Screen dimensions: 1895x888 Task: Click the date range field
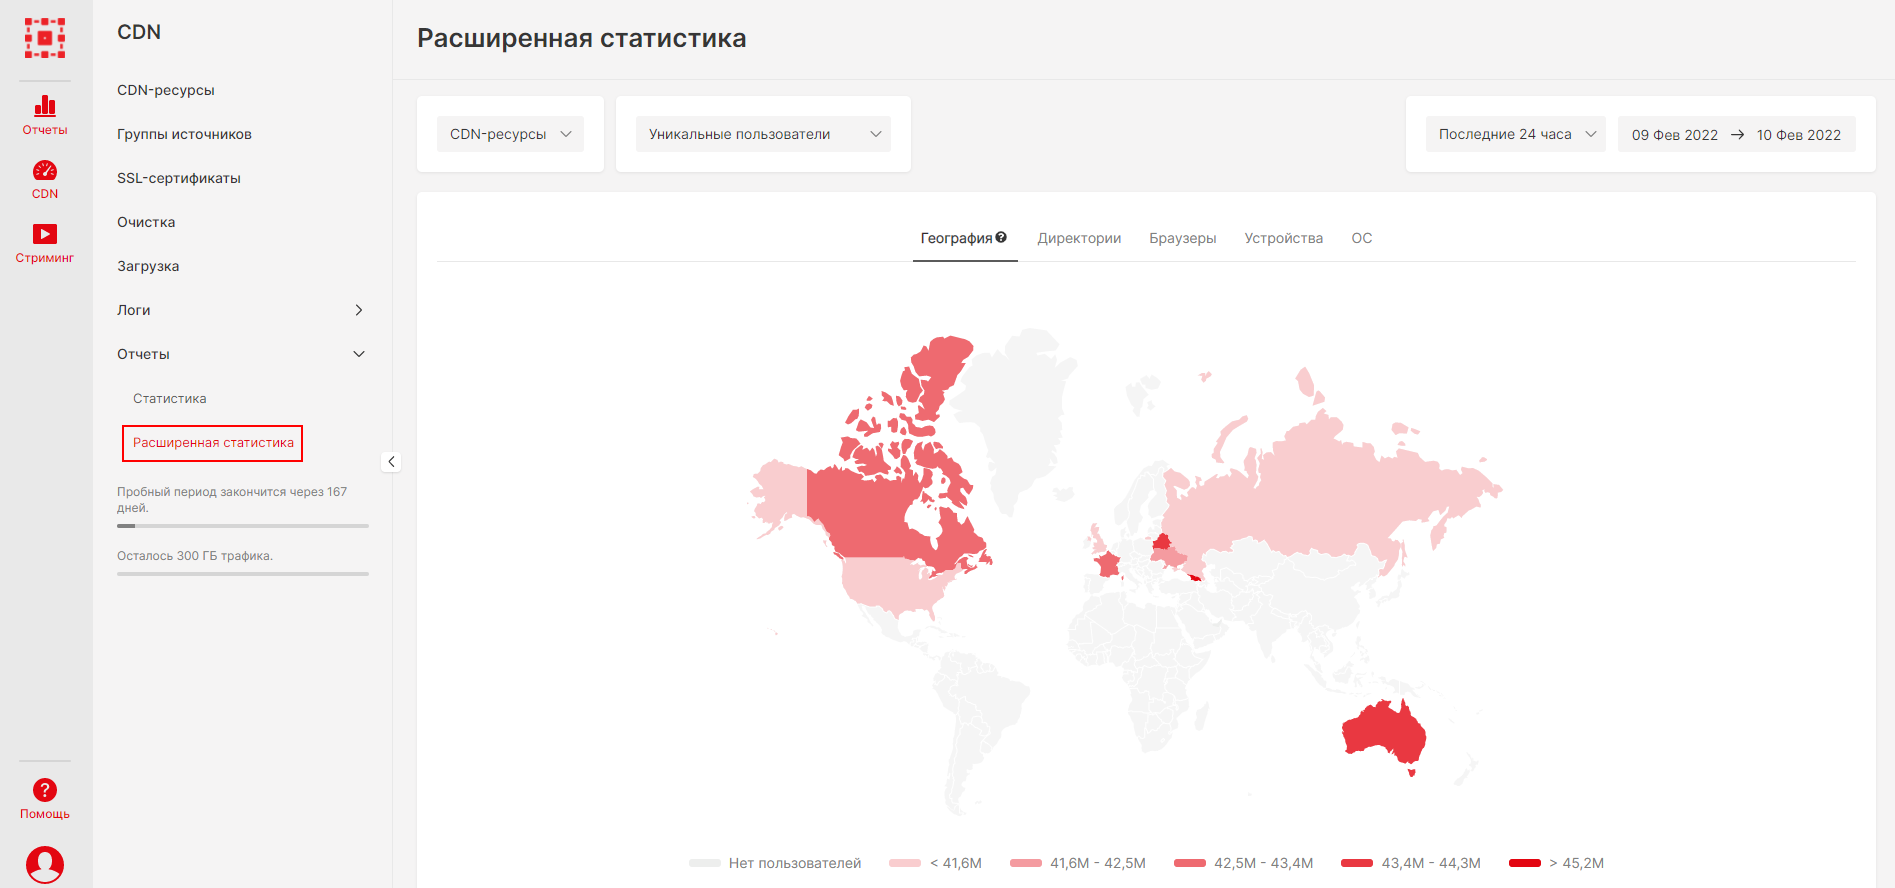click(1736, 134)
